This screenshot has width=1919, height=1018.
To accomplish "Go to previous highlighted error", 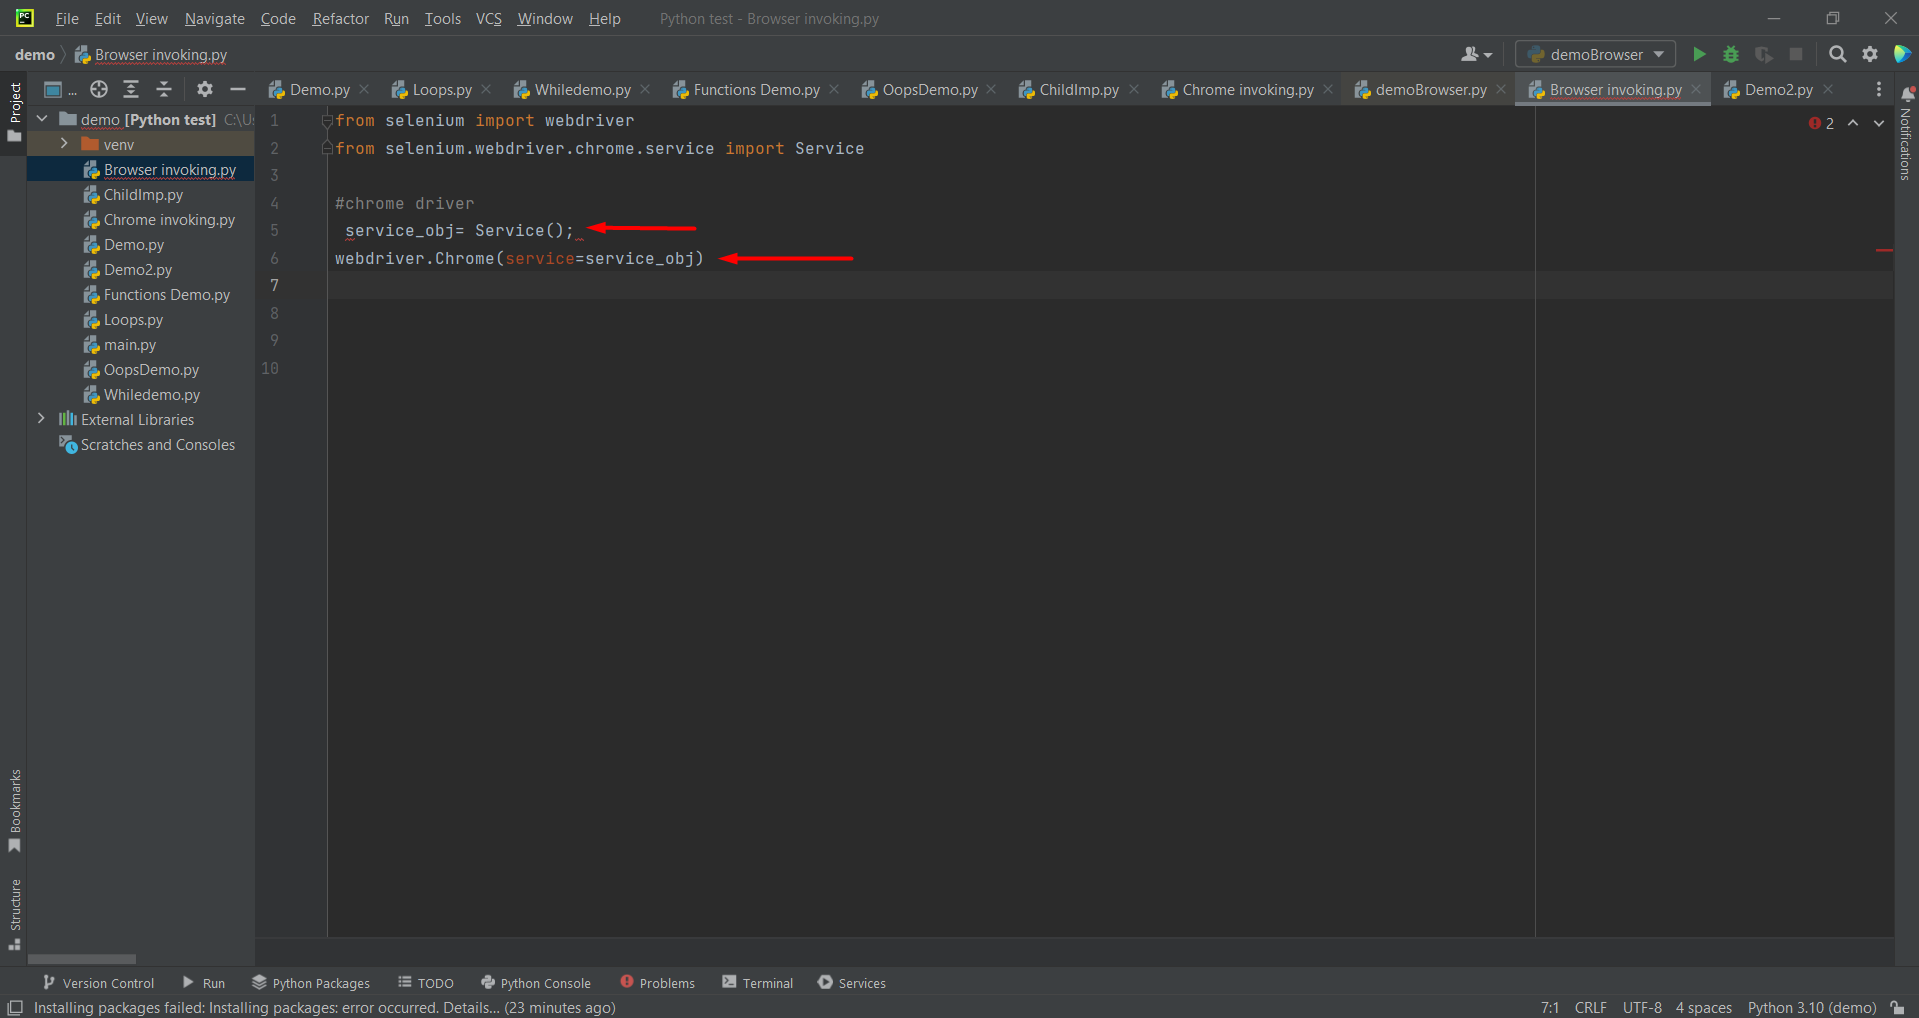I will click(x=1853, y=123).
